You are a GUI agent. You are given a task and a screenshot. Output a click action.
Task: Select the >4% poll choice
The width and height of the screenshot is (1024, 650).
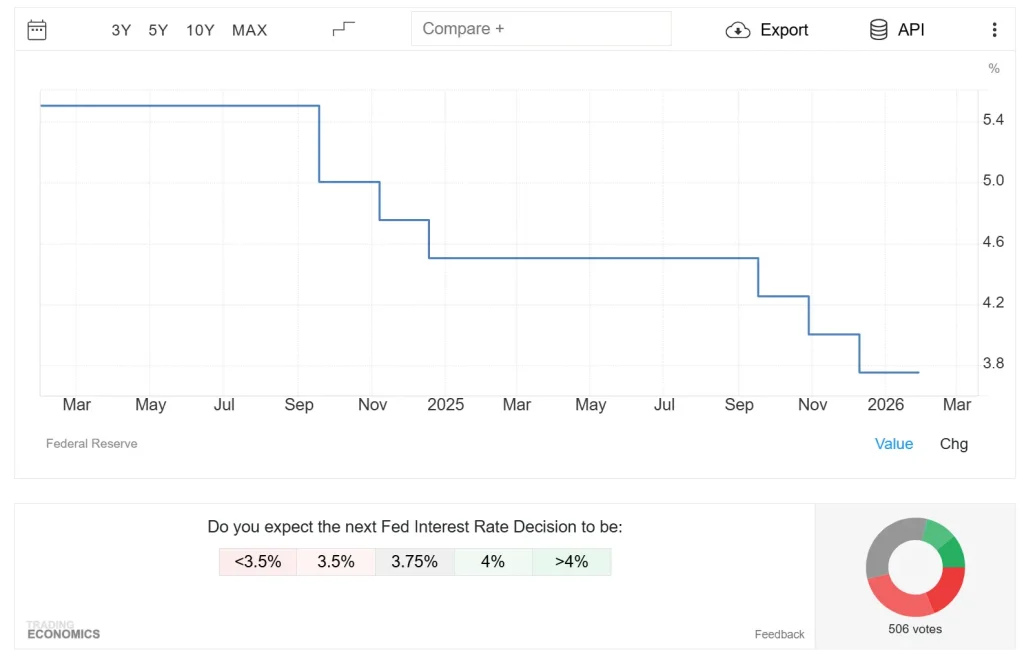(x=571, y=562)
